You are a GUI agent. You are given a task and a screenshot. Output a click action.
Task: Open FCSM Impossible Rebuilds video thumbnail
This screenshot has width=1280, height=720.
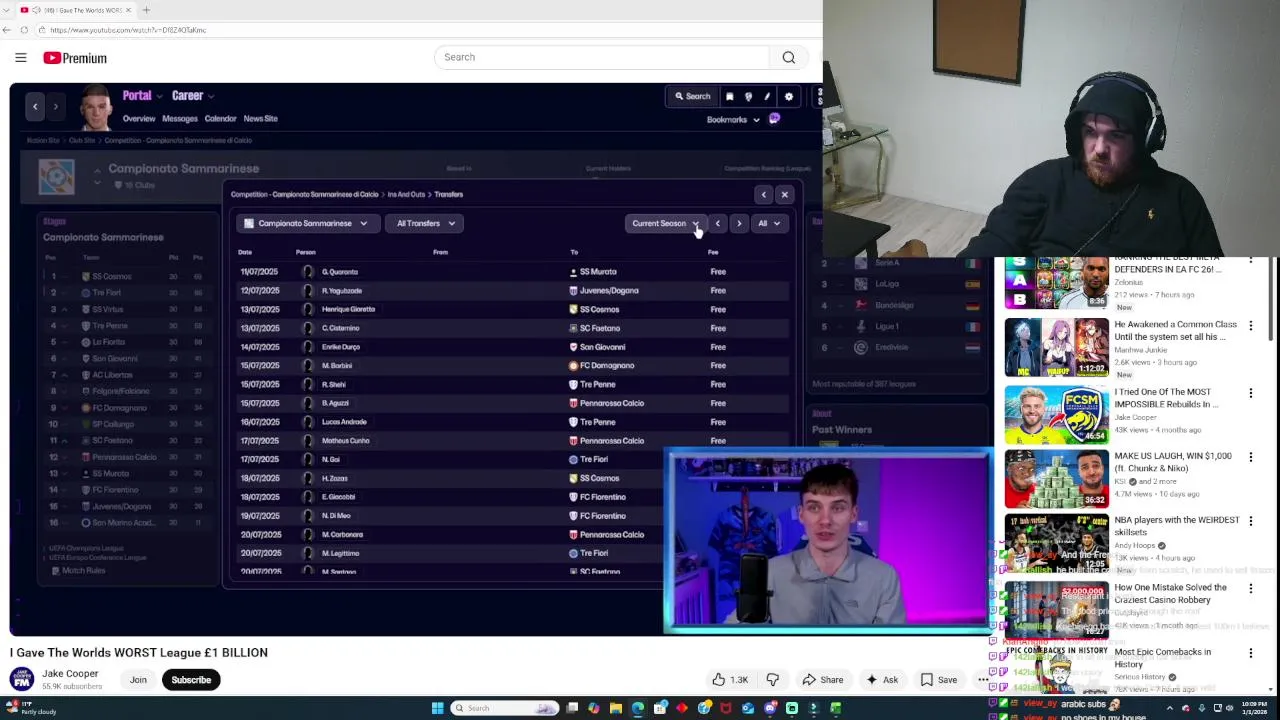pos(1056,414)
